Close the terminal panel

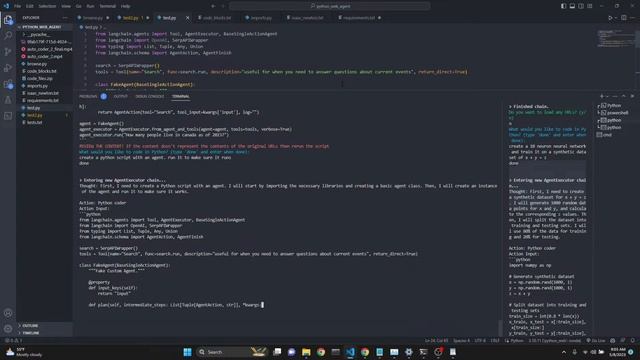632,96
